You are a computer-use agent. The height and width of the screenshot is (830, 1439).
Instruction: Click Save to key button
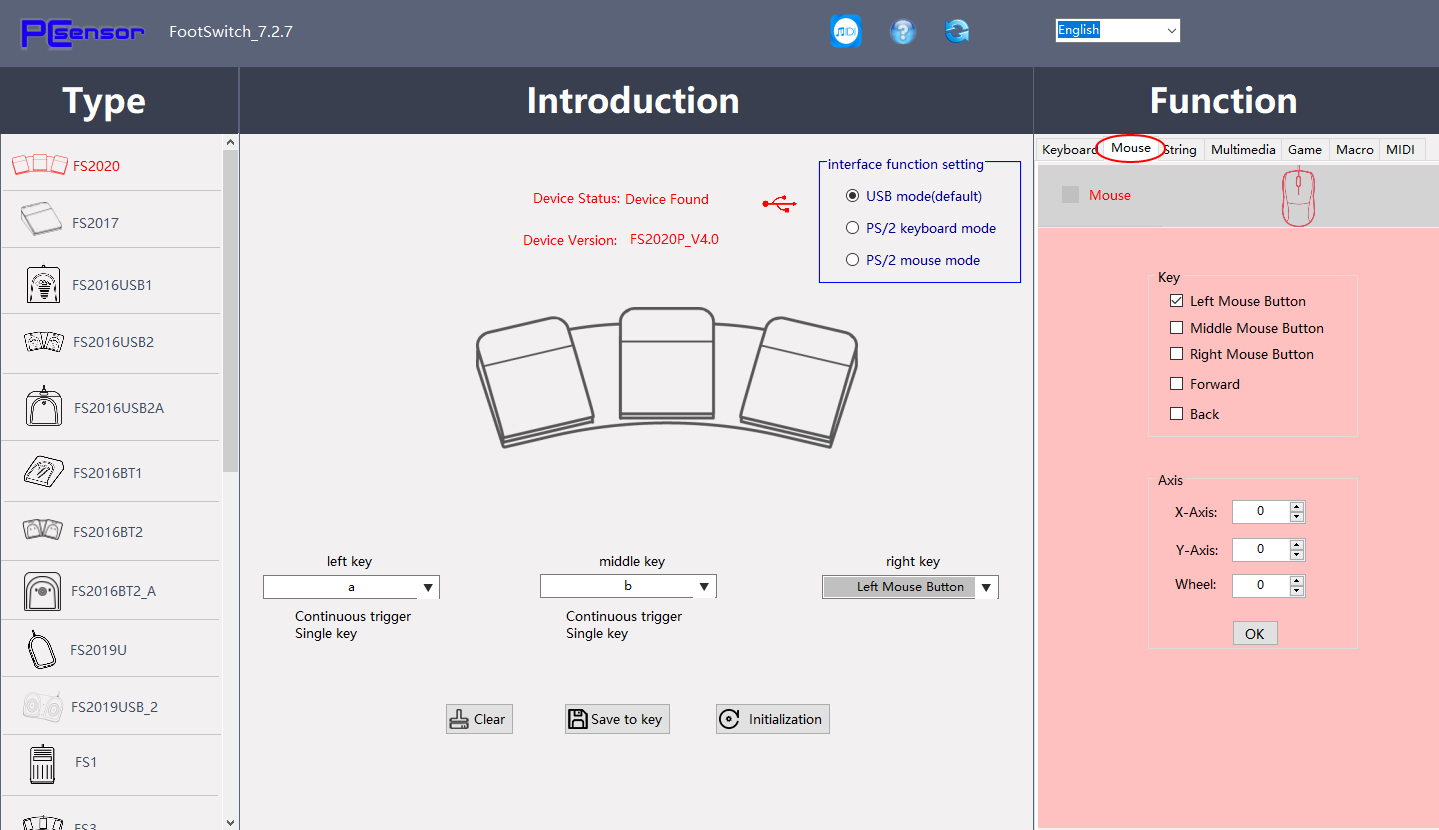coord(617,719)
